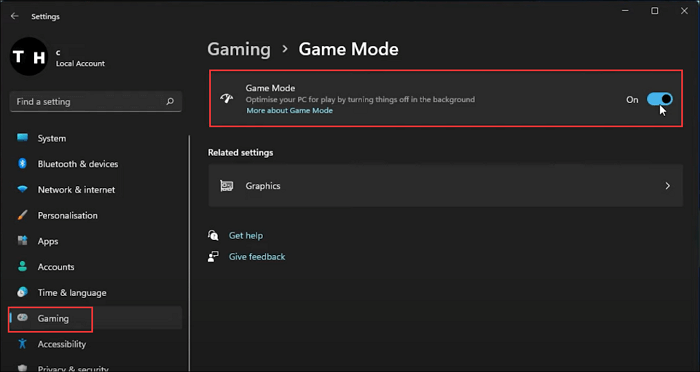Viewport: 700px width, 372px height.
Task: Click the Give feedback icon
Action: 213,256
